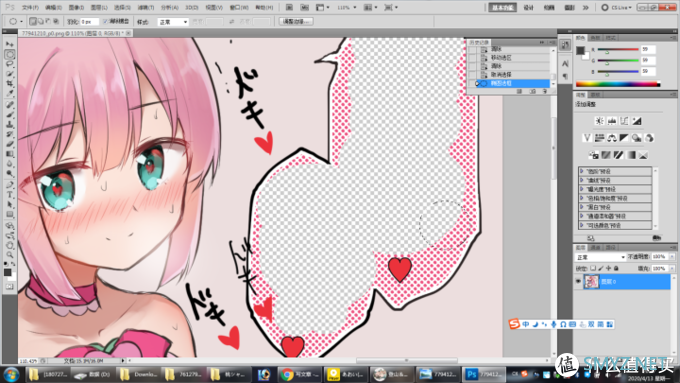Launch Bridge from the application bar
The height and width of the screenshot is (383, 680).
289,7
